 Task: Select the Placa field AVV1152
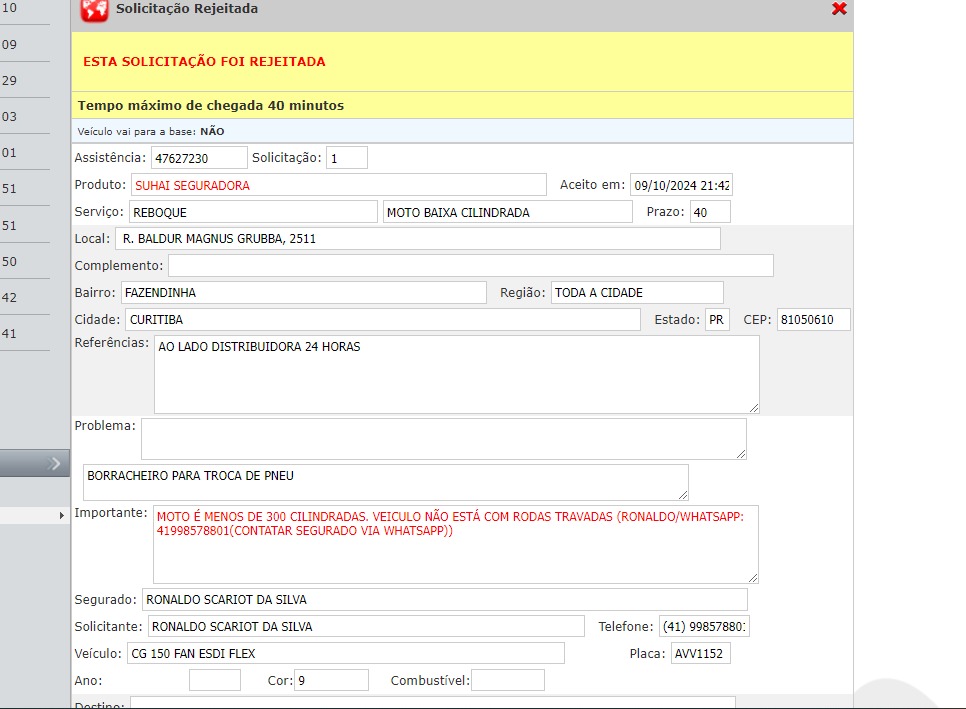tap(700, 654)
